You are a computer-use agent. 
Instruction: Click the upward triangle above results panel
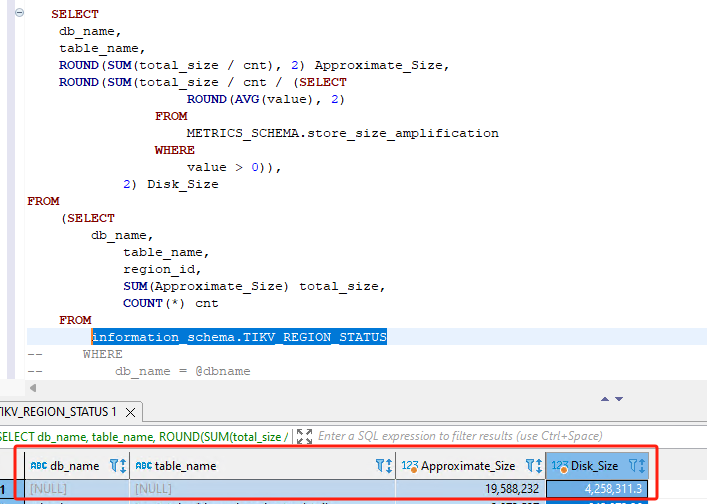tap(604, 399)
